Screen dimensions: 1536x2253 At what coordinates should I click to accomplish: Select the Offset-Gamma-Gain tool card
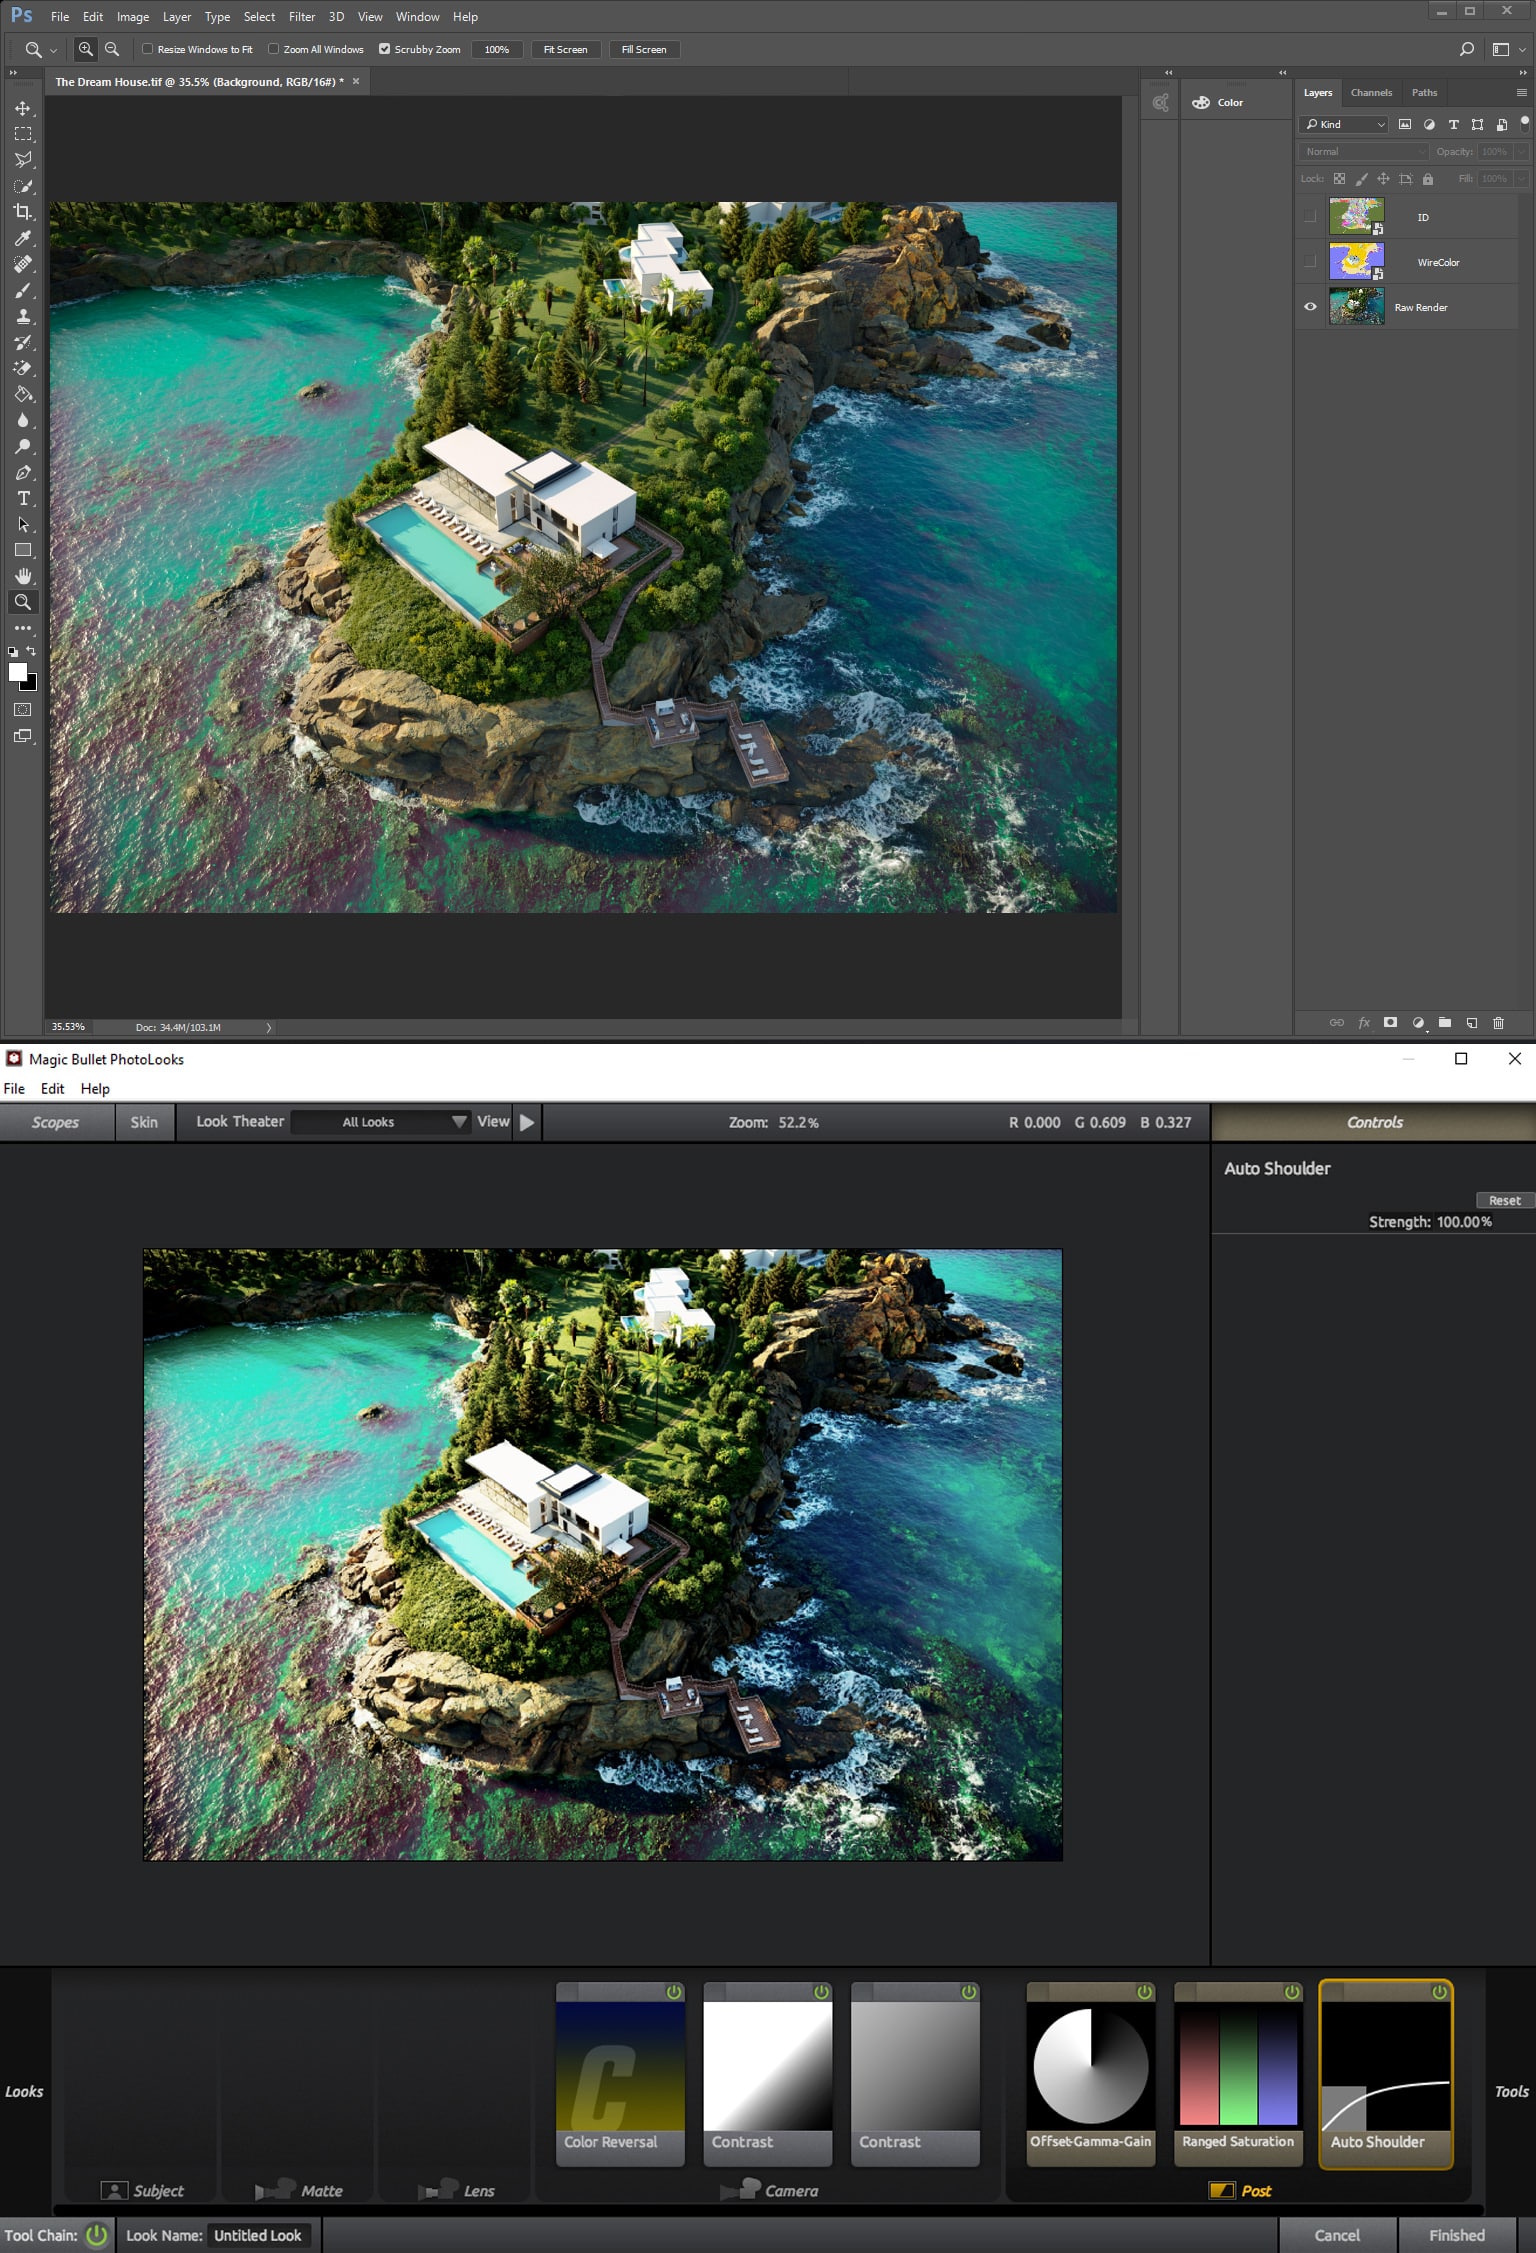pyautogui.click(x=1091, y=2073)
